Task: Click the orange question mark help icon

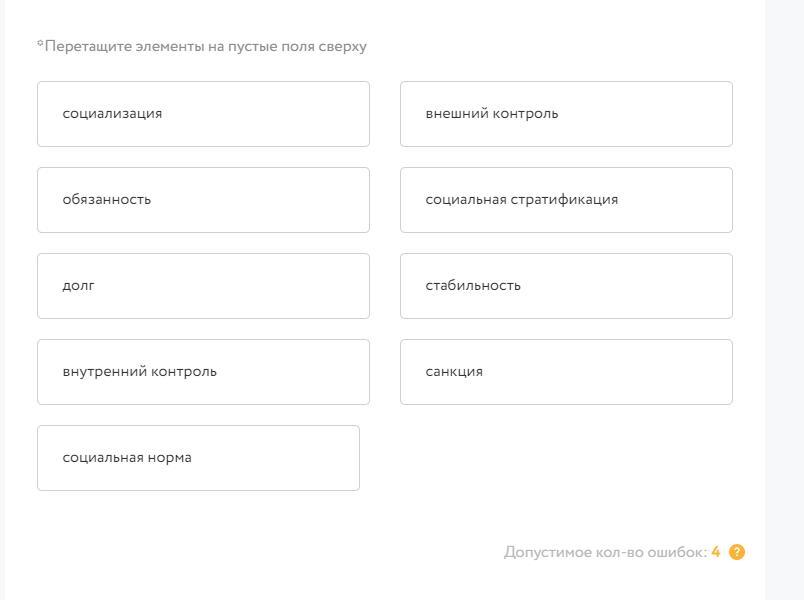Action: pyautogui.click(x=737, y=552)
